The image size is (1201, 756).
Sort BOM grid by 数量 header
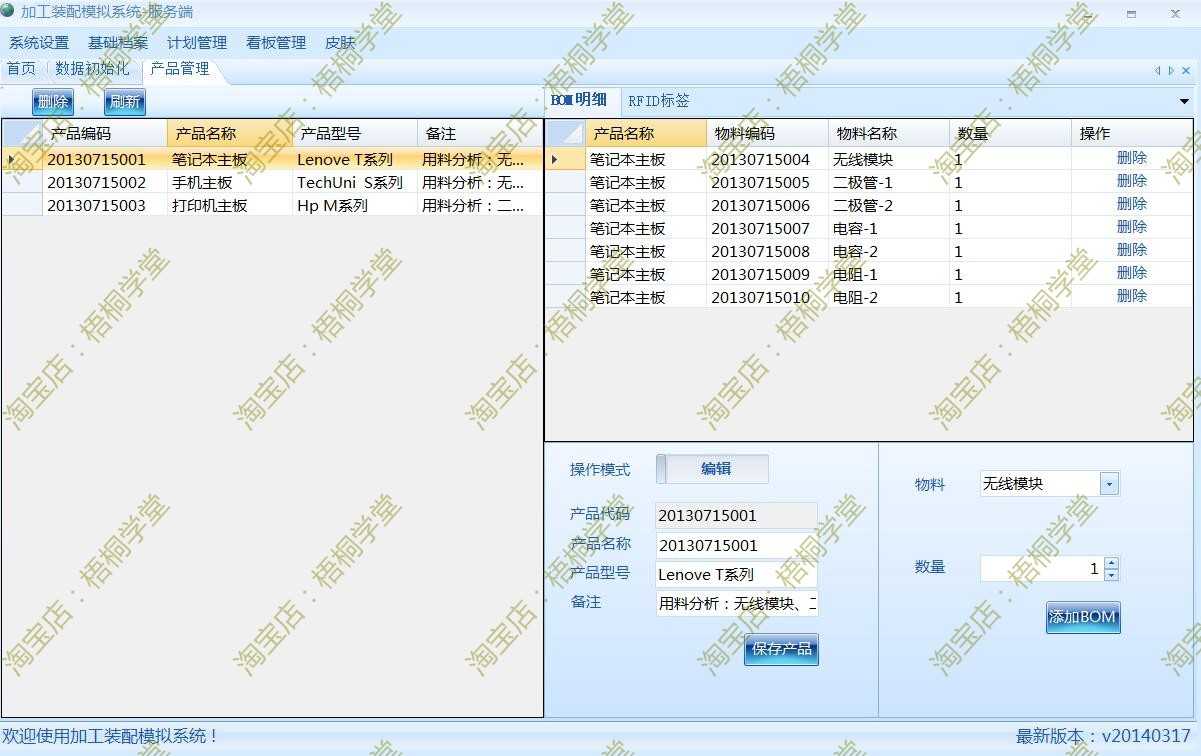pyautogui.click(x=1010, y=133)
